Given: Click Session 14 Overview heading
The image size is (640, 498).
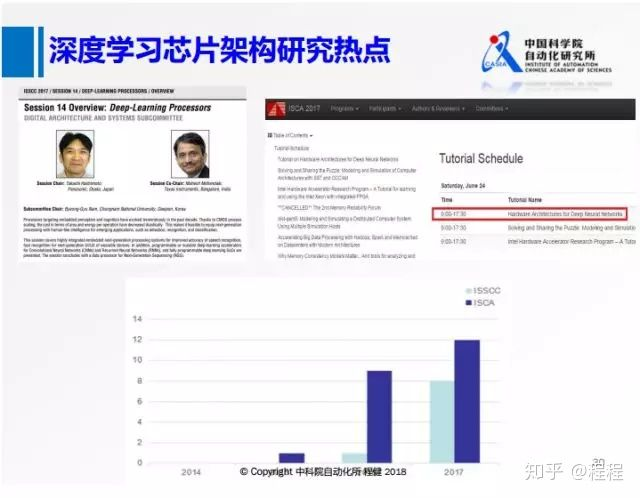Looking at the screenshot, I should pyautogui.click(x=118, y=108).
